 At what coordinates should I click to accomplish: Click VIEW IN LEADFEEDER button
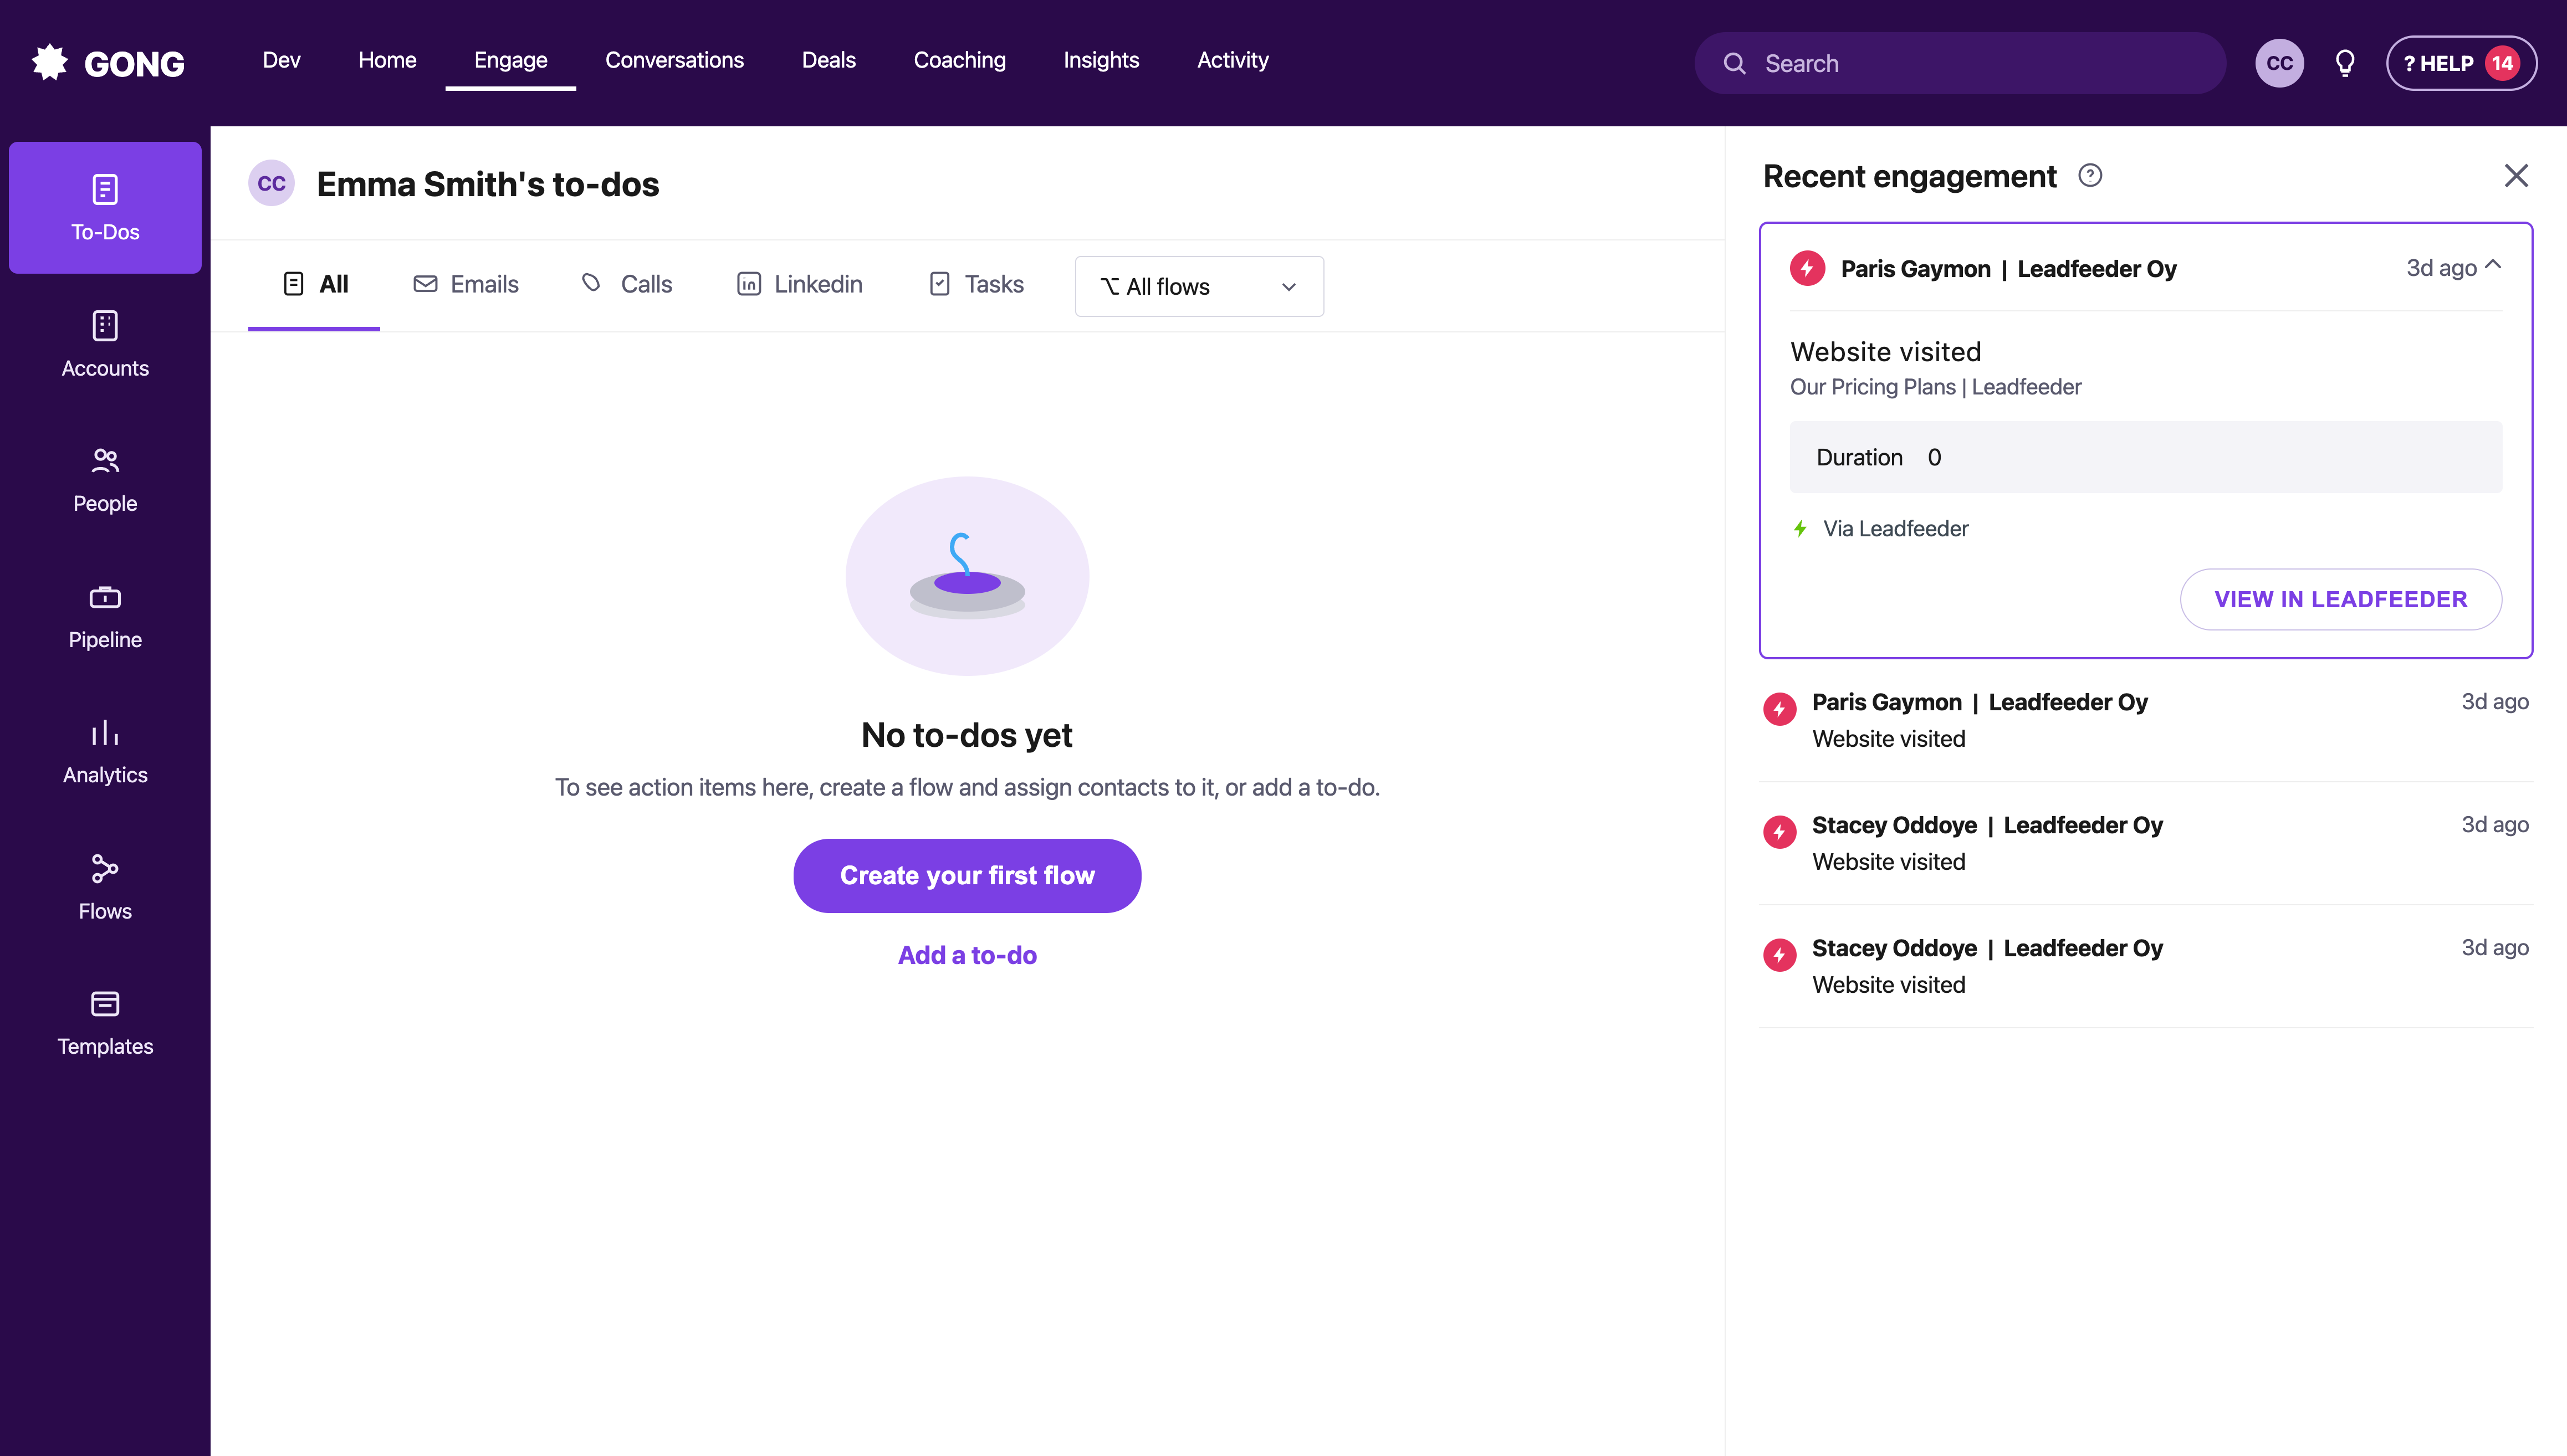coord(2340,599)
